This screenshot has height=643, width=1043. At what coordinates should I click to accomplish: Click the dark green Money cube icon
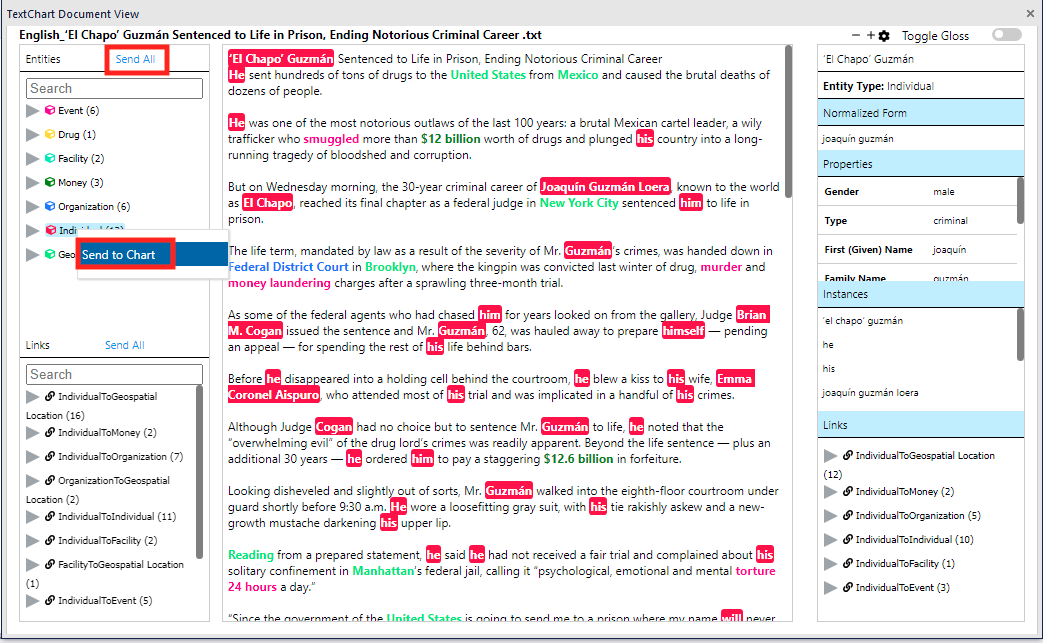[x=50, y=183]
